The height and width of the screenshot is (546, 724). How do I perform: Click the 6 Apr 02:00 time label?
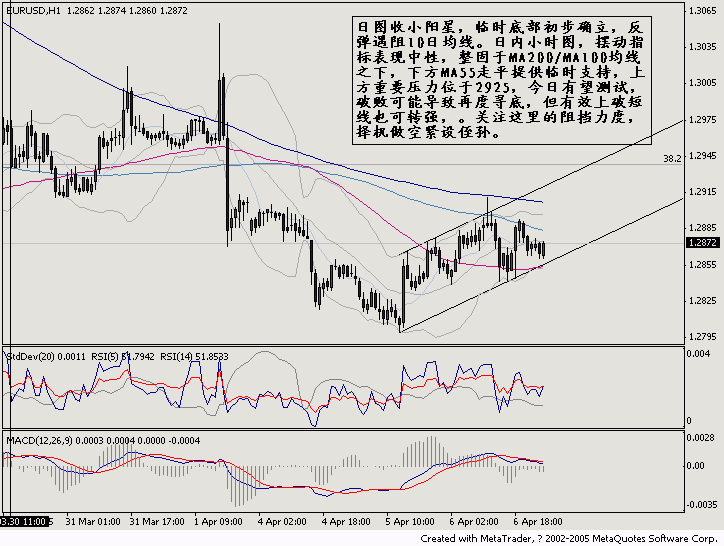pyautogui.click(x=474, y=522)
